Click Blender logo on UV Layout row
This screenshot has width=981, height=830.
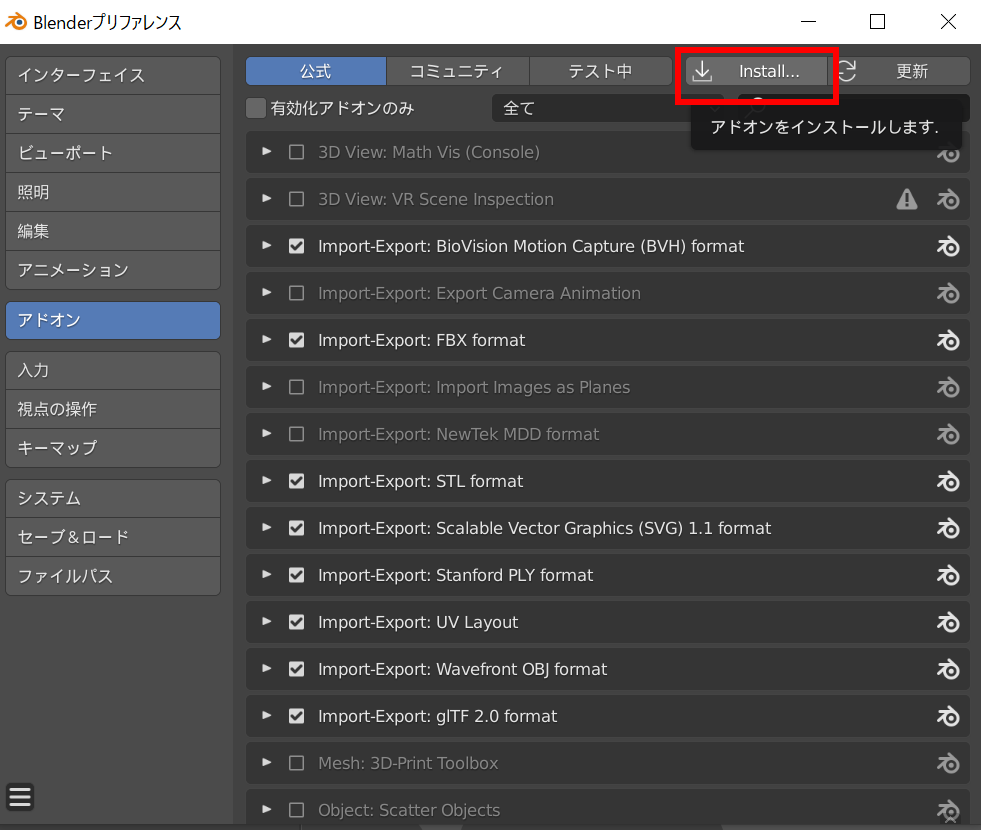[x=948, y=622]
